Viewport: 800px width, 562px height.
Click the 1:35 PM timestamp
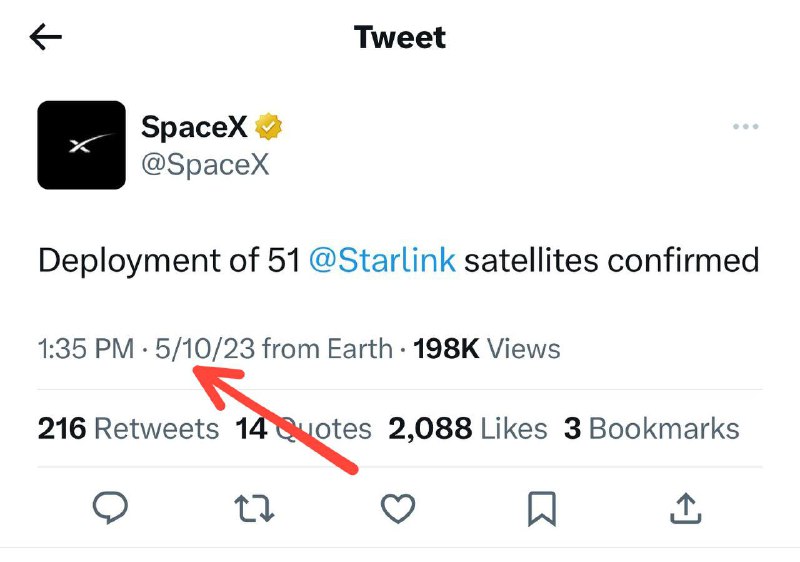86,349
